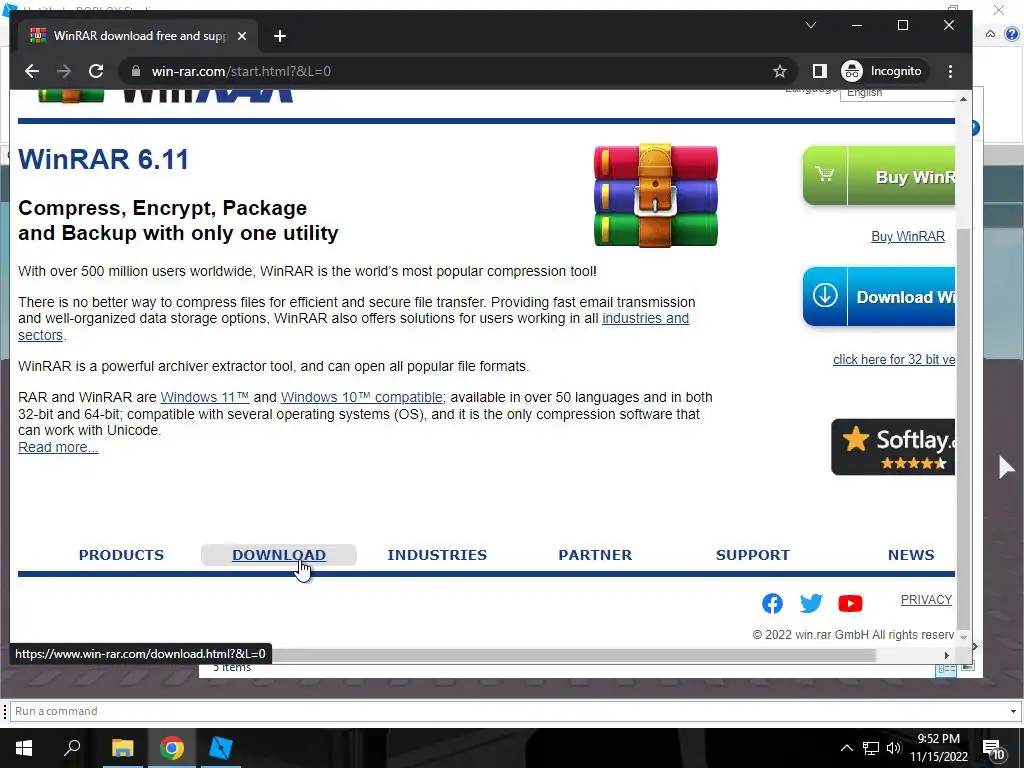Open the Windows 10 compatible link

(x=362, y=397)
